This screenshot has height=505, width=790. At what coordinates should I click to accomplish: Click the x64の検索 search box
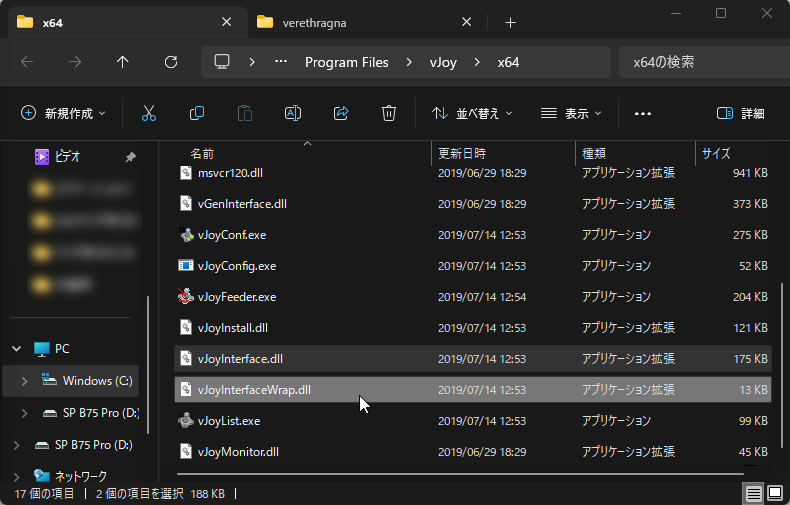(704, 62)
